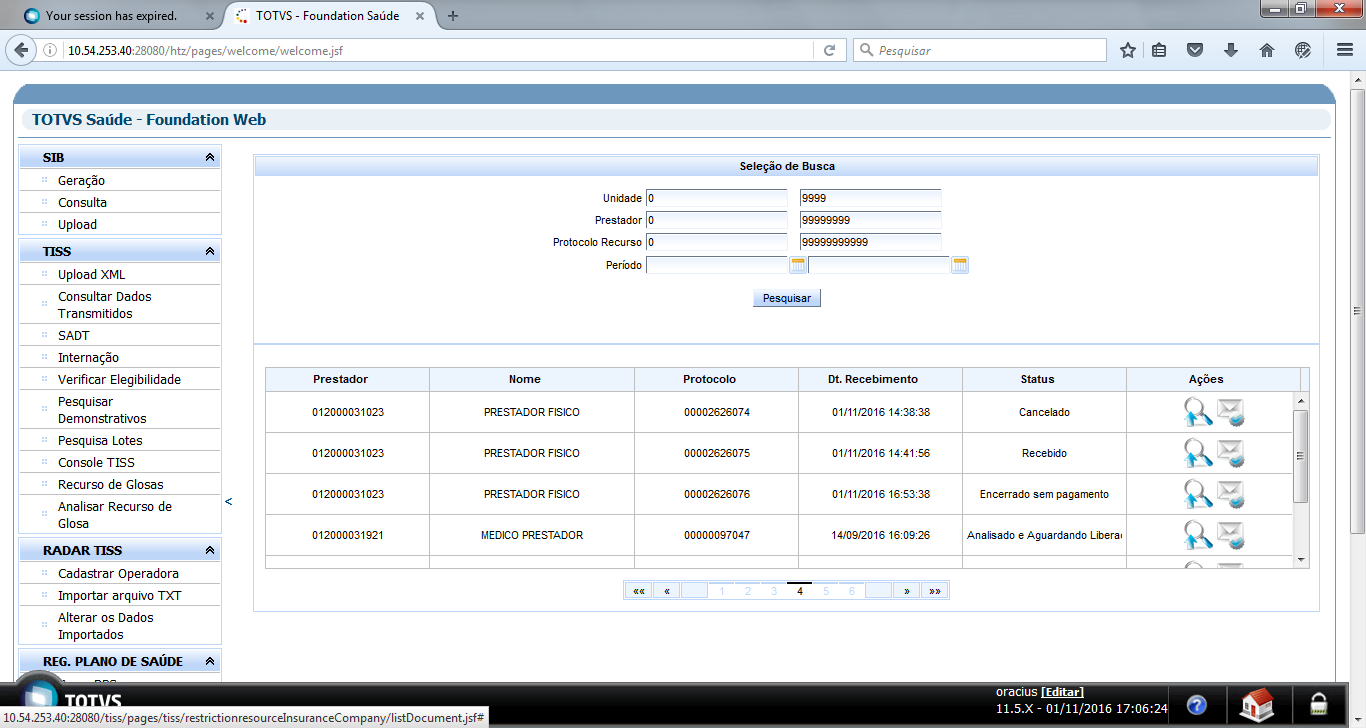1366x728 pixels.
Task: Click envelope icon for protocol 00002626074
Action: (1230, 412)
